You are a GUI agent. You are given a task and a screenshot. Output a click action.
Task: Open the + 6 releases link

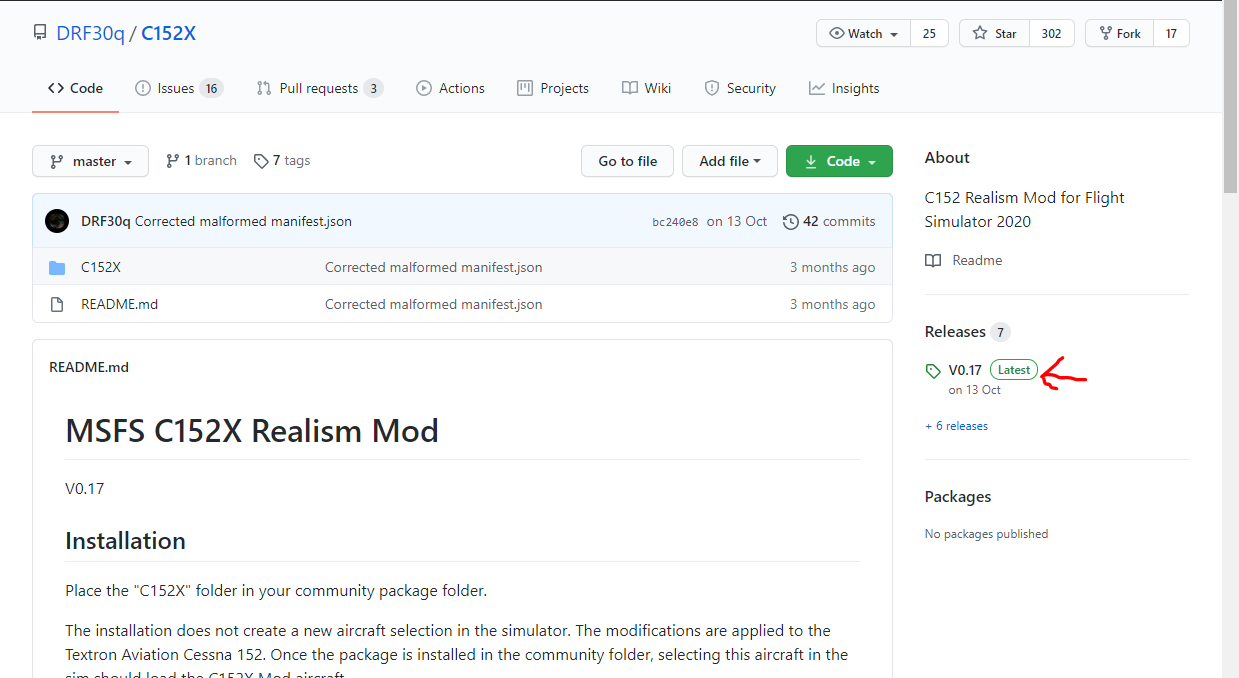(x=956, y=426)
